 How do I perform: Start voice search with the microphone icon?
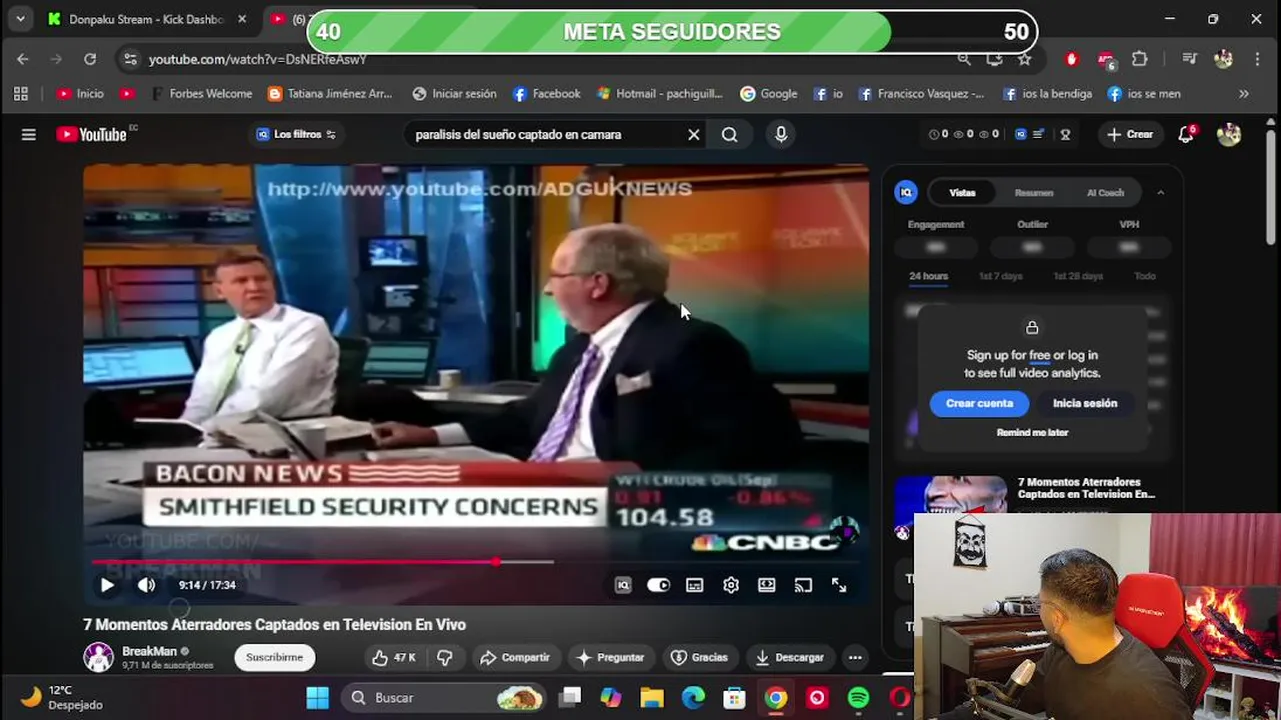point(781,134)
